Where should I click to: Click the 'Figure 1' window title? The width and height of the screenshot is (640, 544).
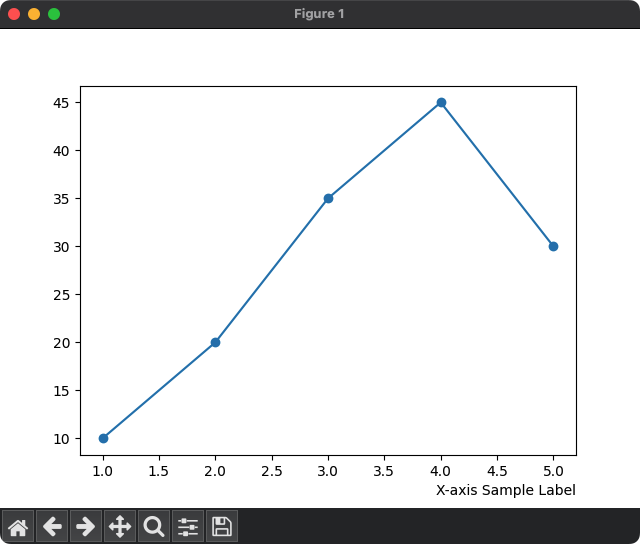click(319, 14)
